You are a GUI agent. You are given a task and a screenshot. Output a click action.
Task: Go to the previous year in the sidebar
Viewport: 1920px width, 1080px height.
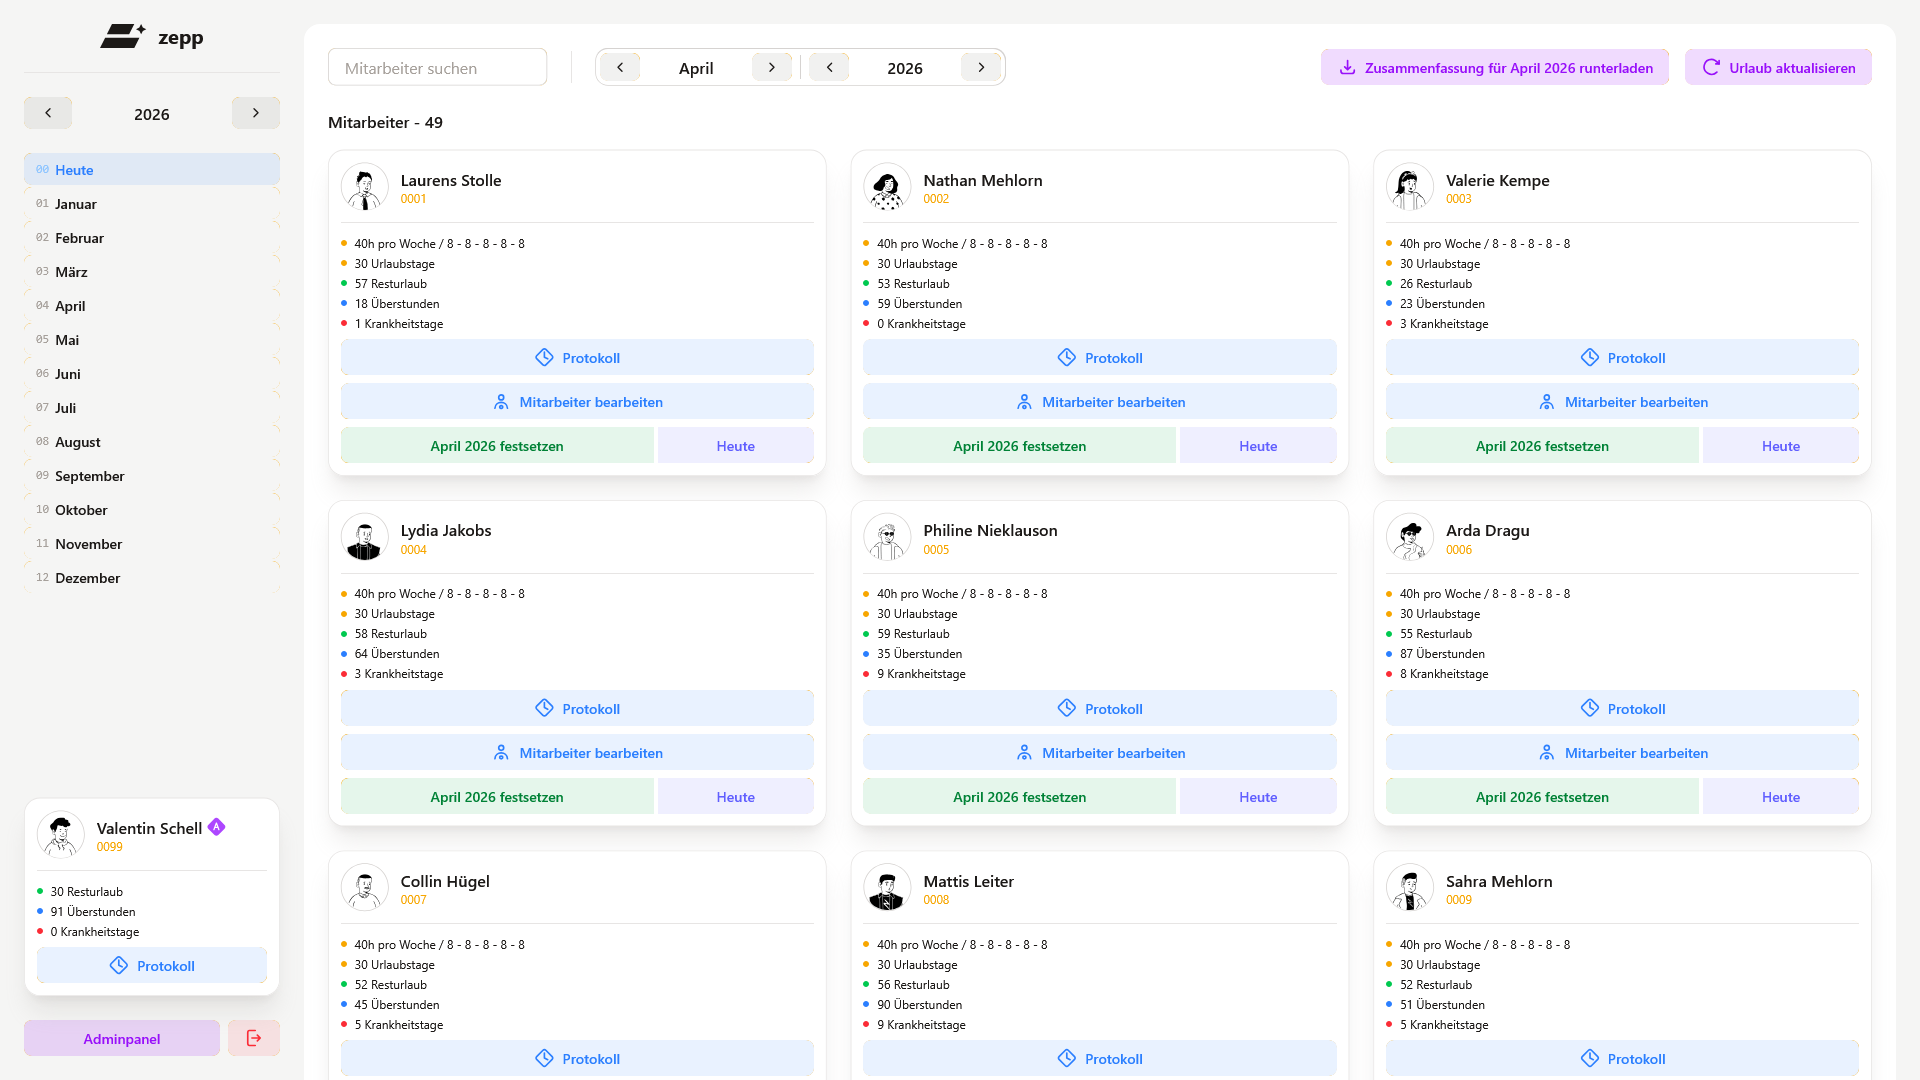(x=48, y=113)
